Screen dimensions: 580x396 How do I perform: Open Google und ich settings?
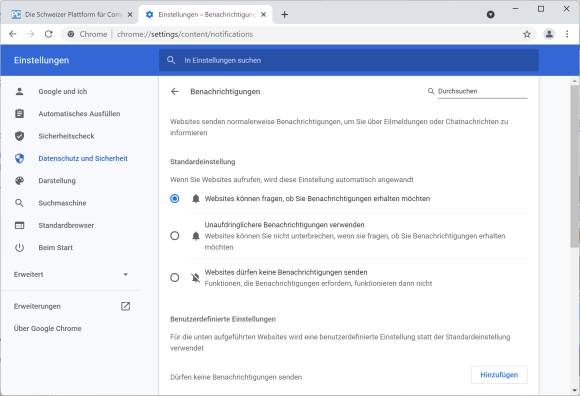click(x=63, y=91)
